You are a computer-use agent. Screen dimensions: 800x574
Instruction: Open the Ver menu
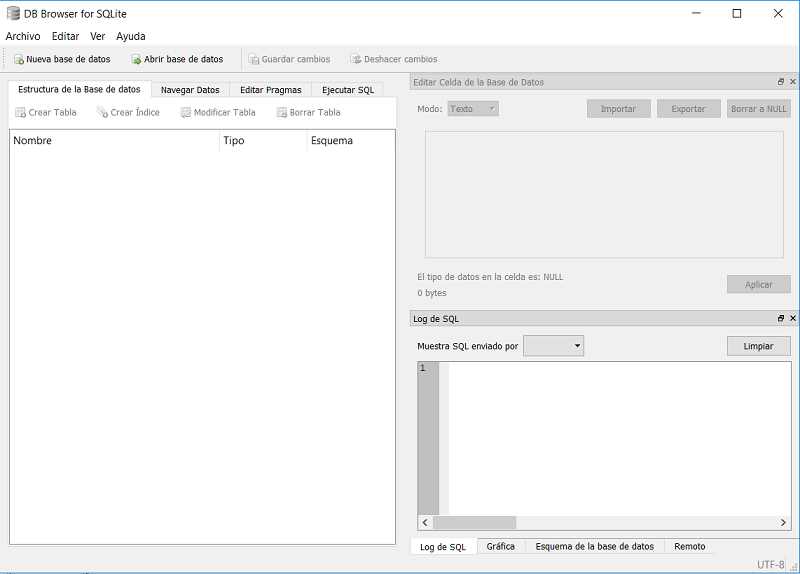97,36
